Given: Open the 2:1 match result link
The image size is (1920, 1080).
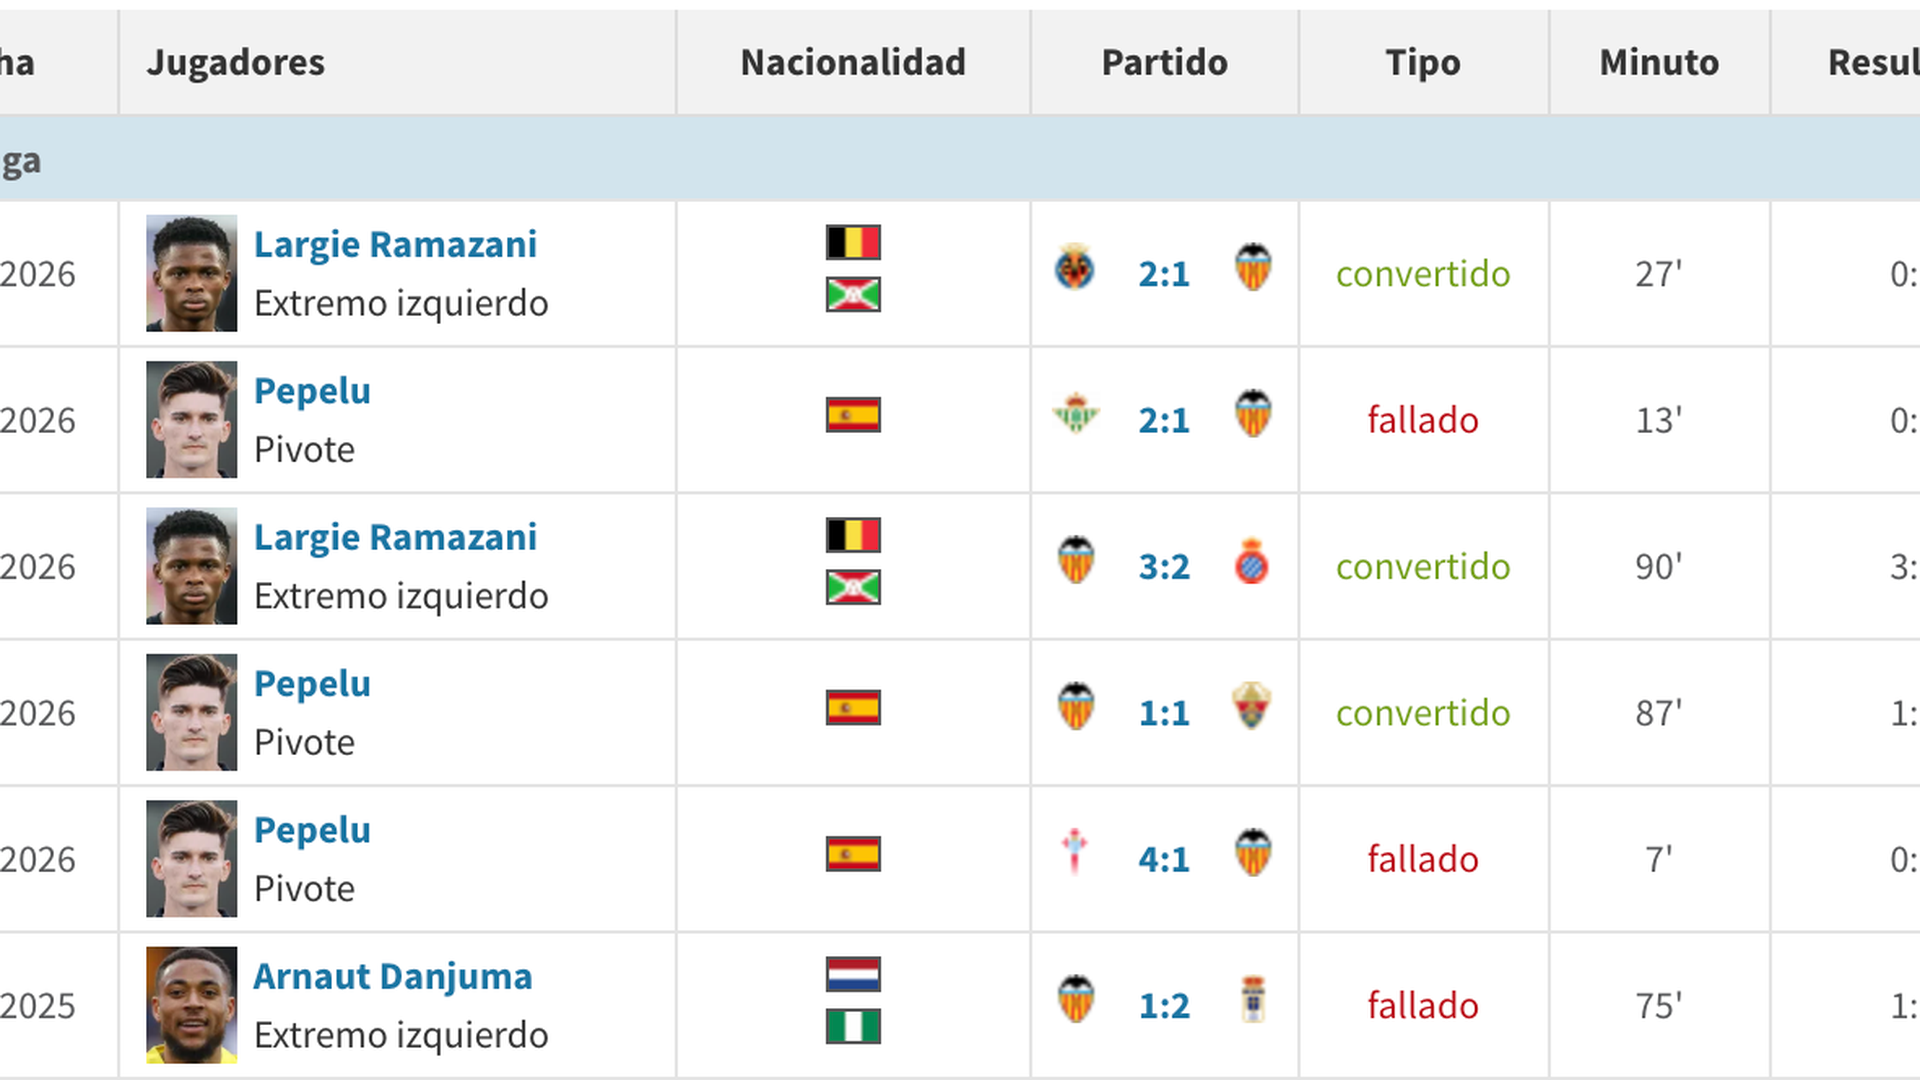Looking at the screenshot, I should click(1163, 274).
